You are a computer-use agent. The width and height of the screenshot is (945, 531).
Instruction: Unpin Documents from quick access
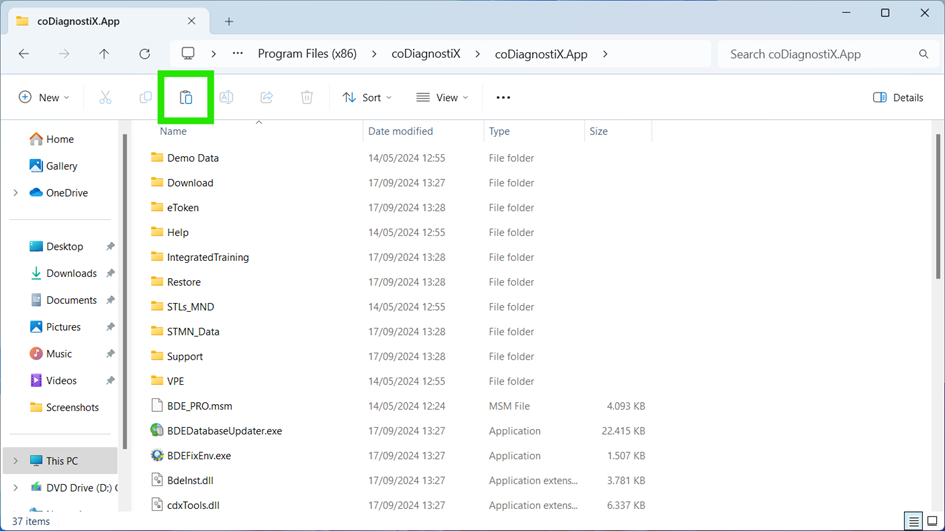click(110, 300)
